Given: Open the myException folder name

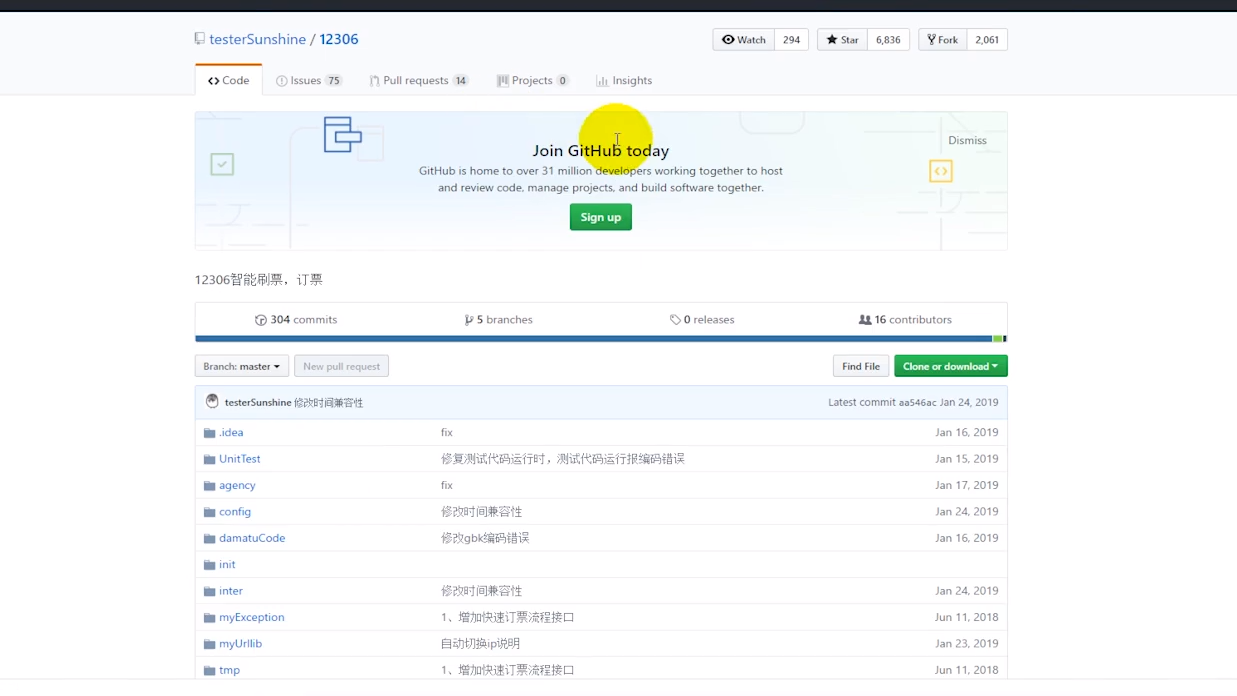Looking at the screenshot, I should pyautogui.click(x=252, y=617).
